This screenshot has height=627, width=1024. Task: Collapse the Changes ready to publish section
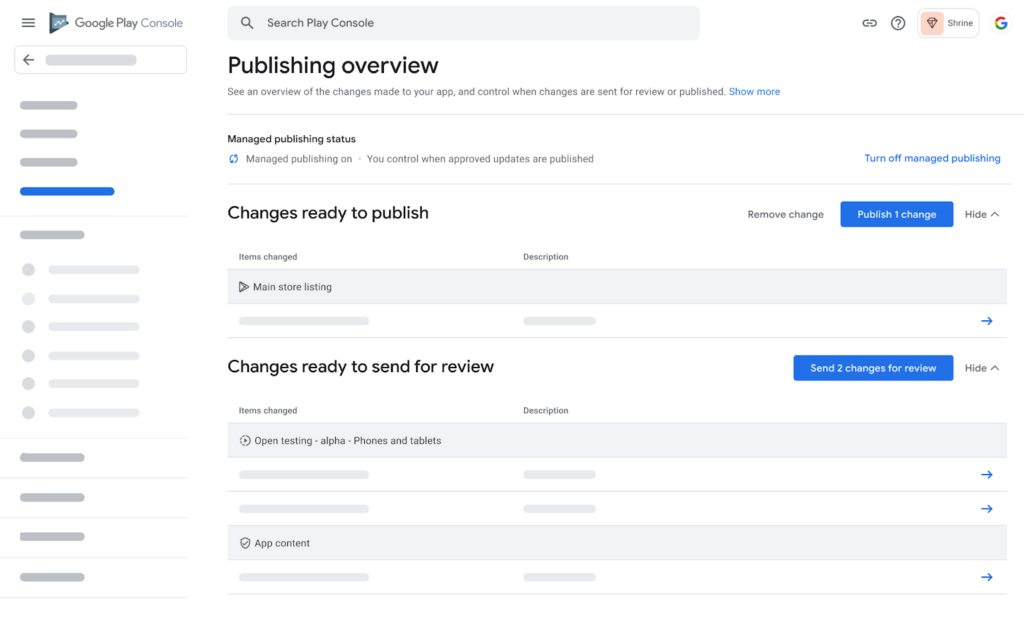[981, 214]
